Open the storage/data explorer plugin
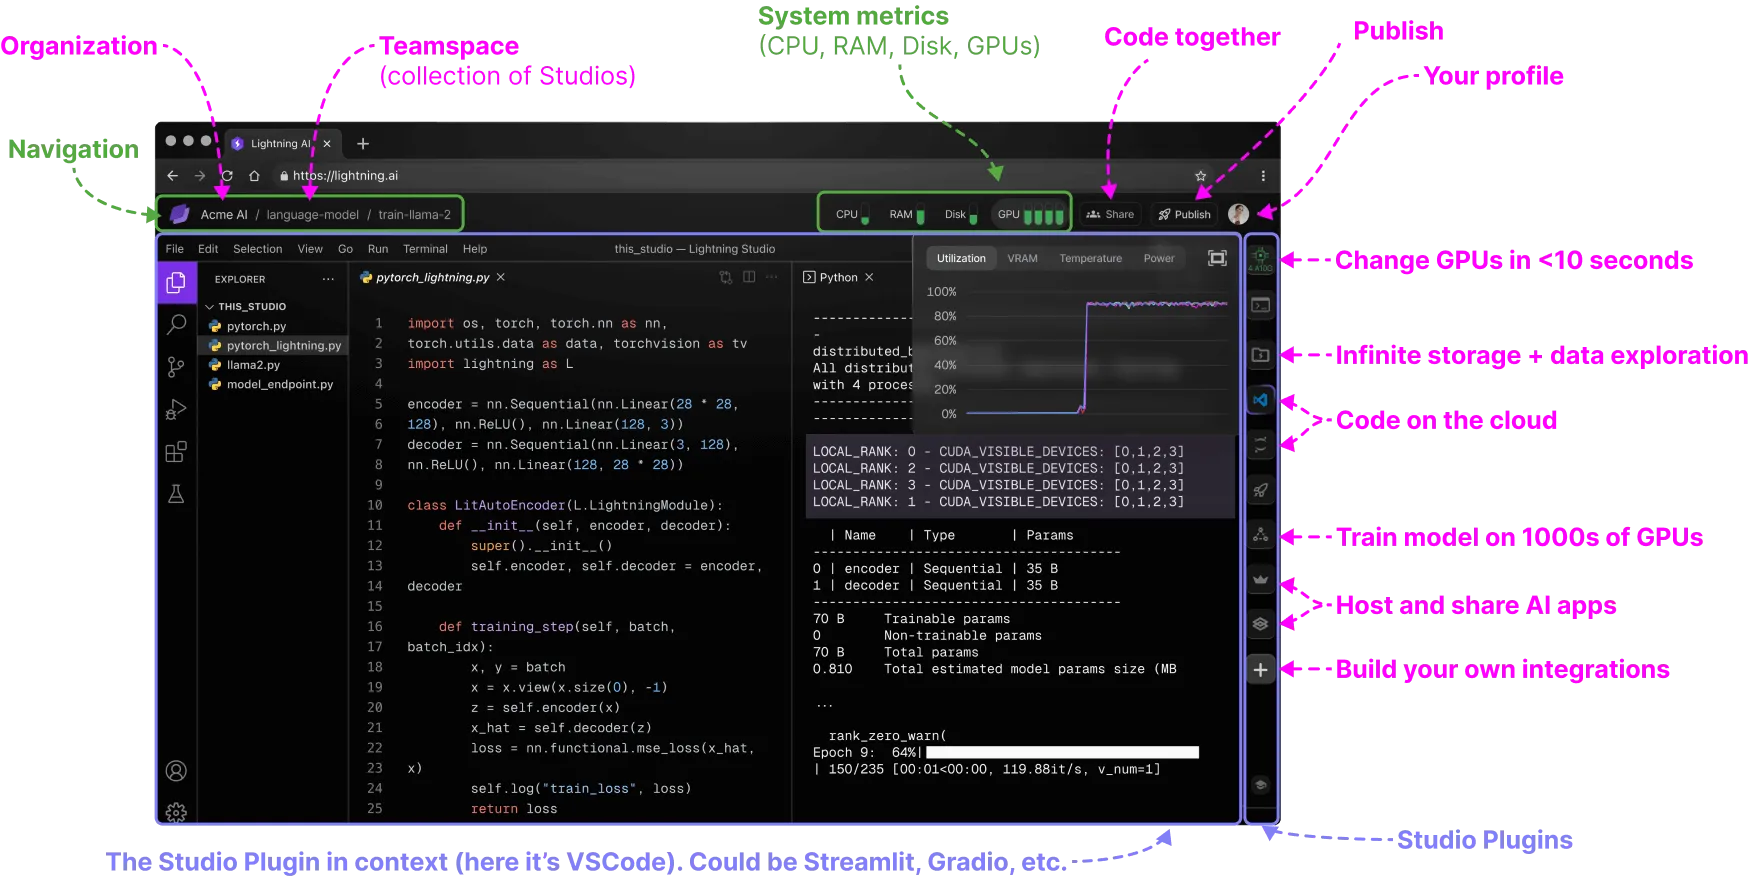 click(x=1260, y=355)
